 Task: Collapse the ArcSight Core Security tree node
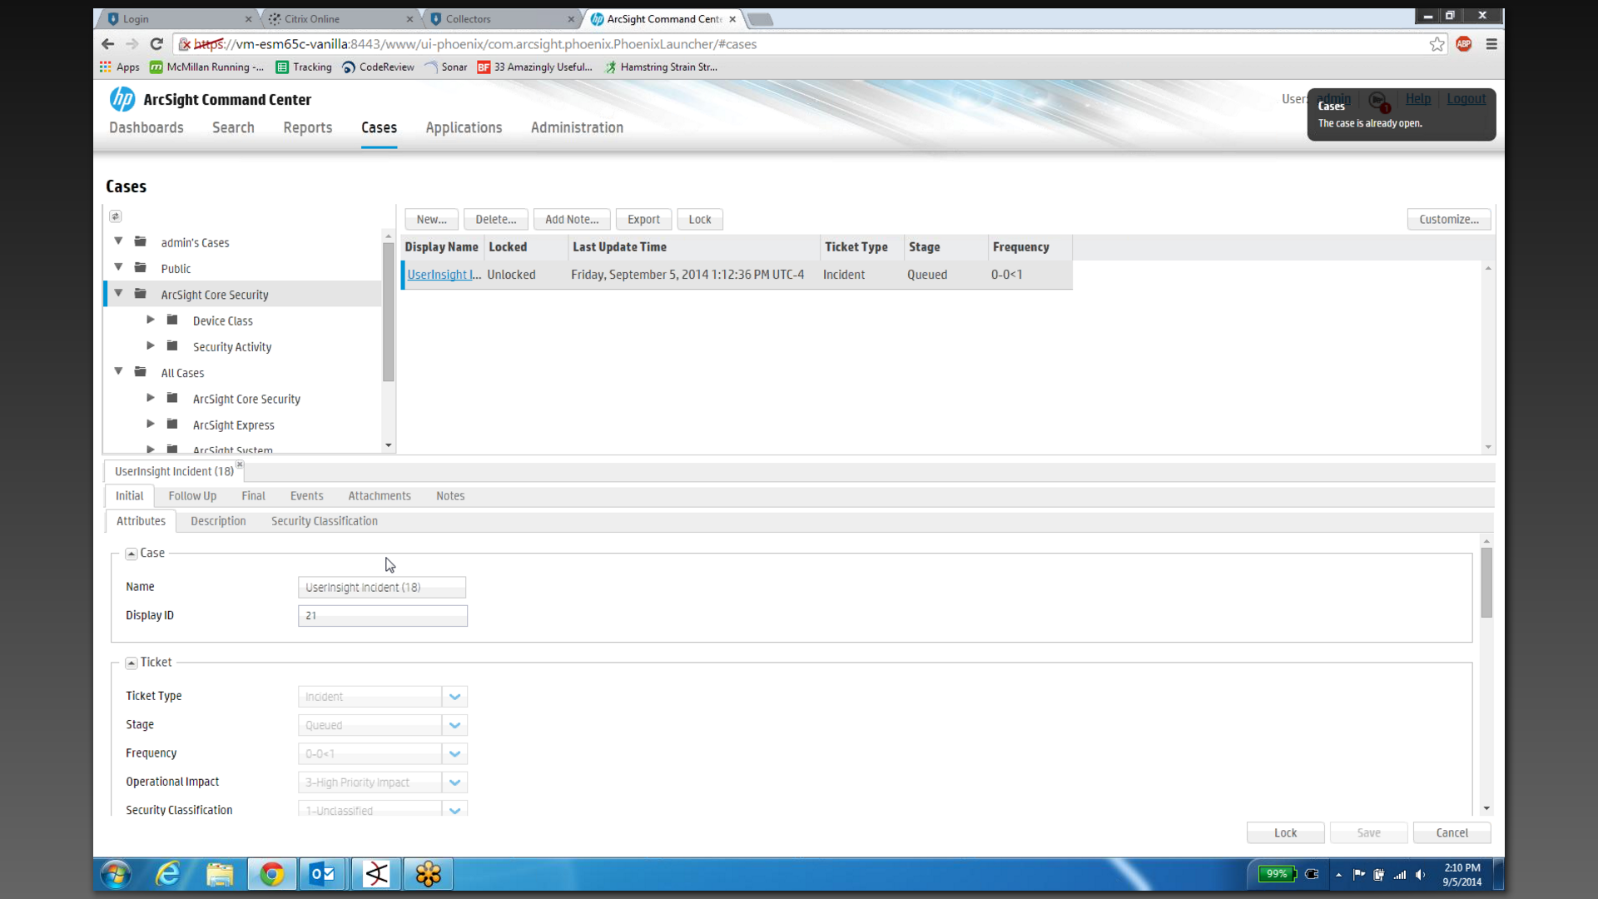[x=119, y=294]
